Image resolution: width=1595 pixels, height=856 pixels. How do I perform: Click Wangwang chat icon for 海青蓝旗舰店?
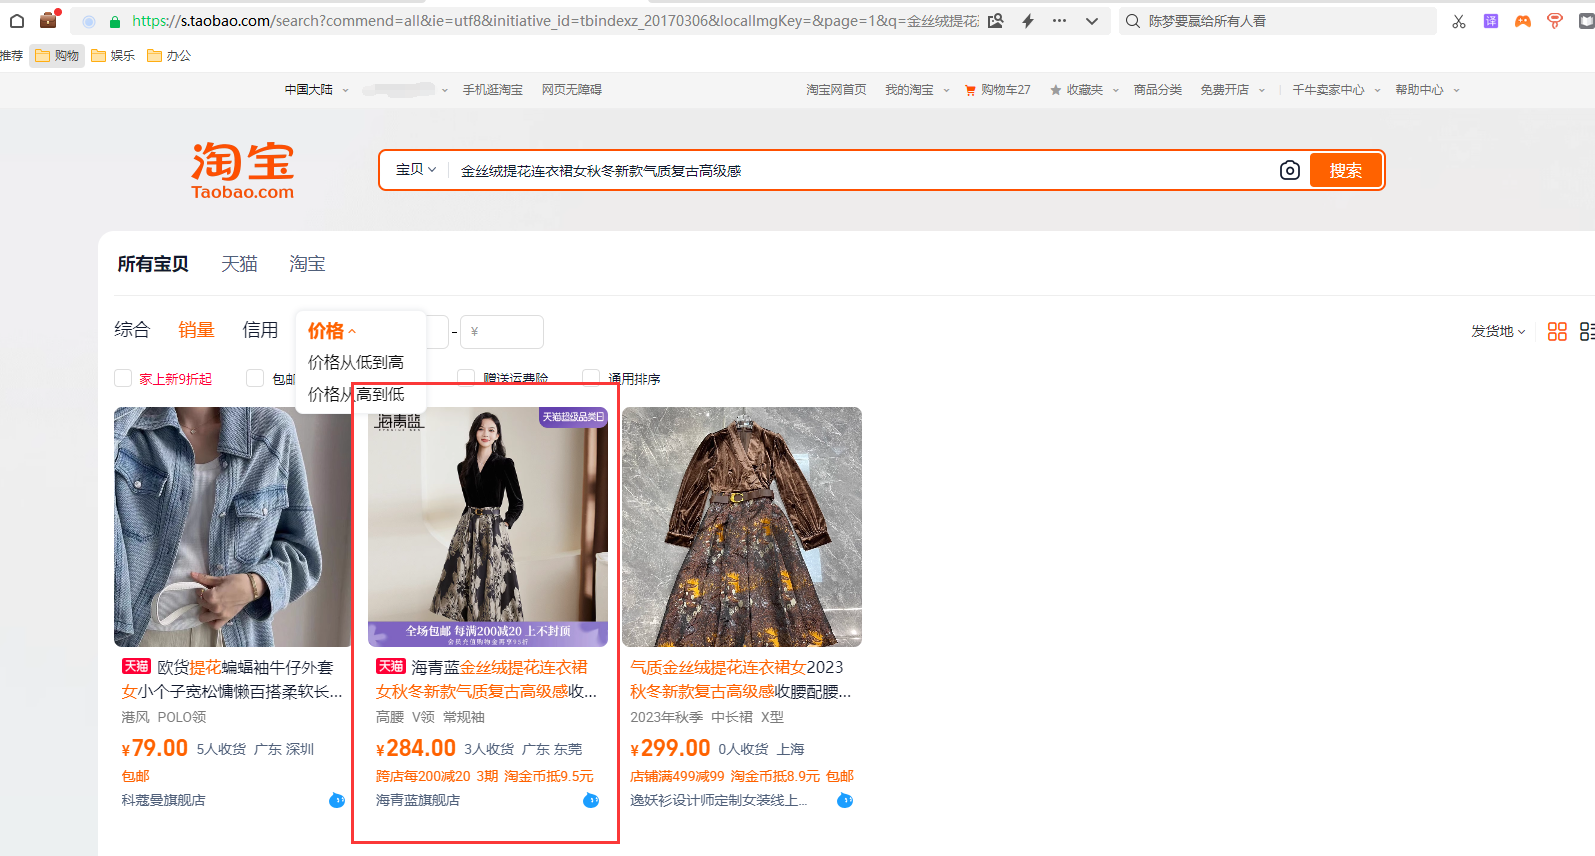[x=590, y=800]
